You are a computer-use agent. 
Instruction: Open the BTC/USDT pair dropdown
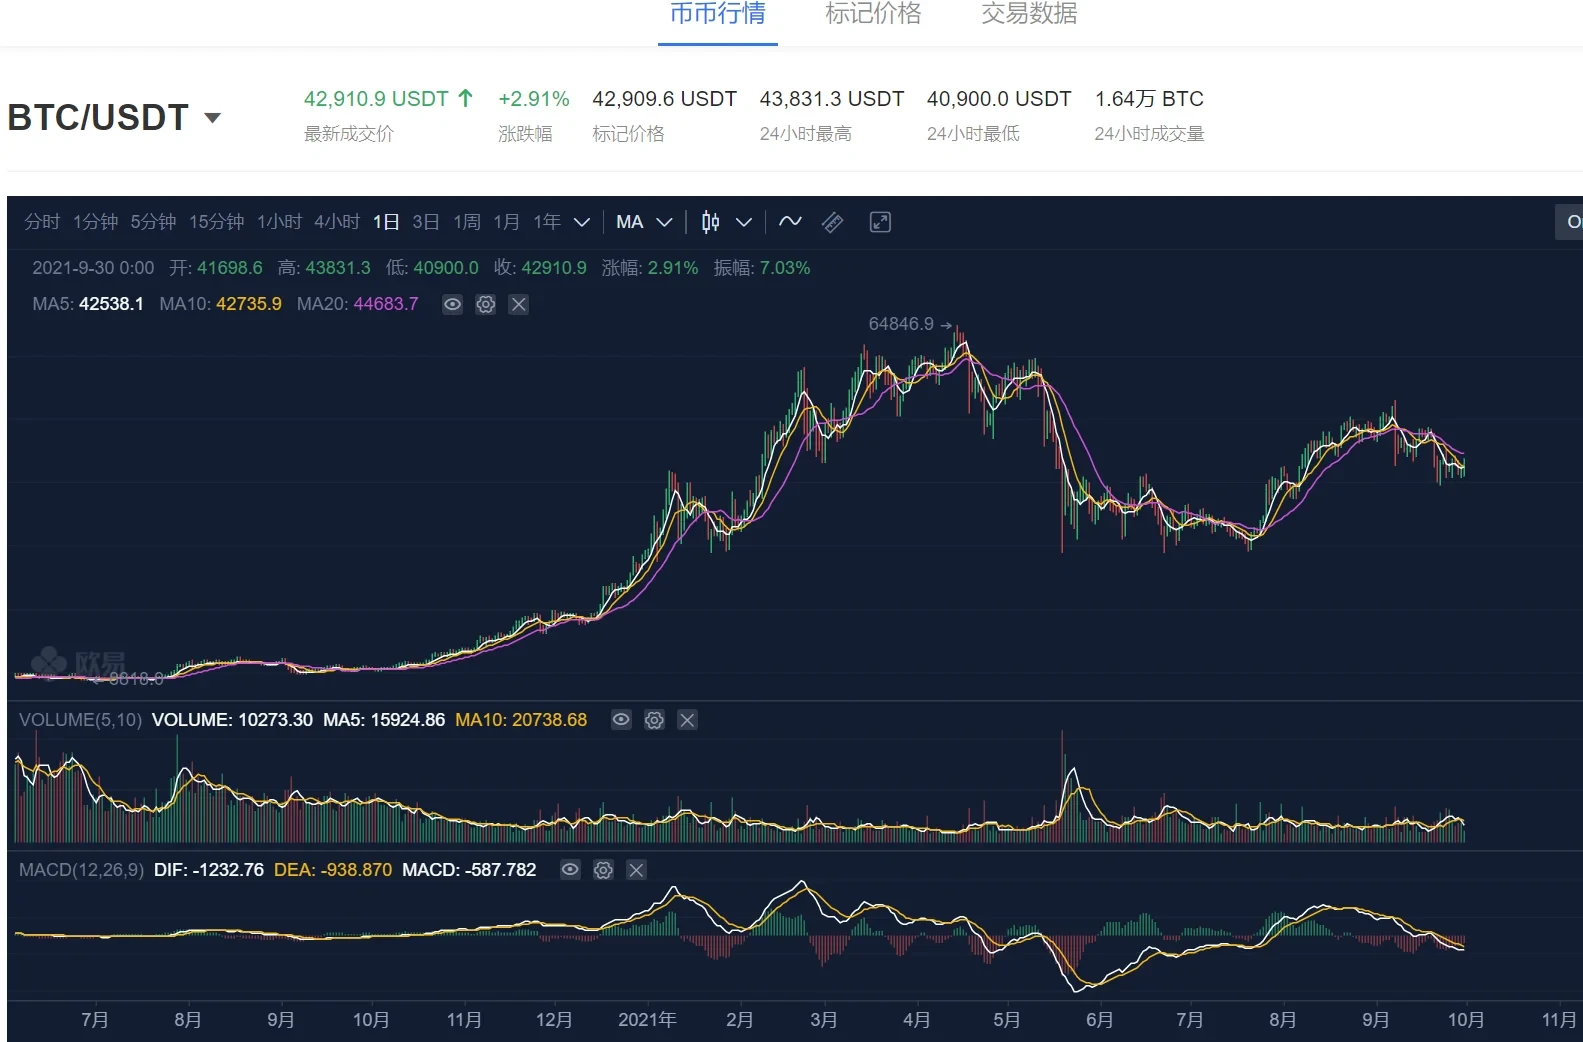tap(212, 118)
